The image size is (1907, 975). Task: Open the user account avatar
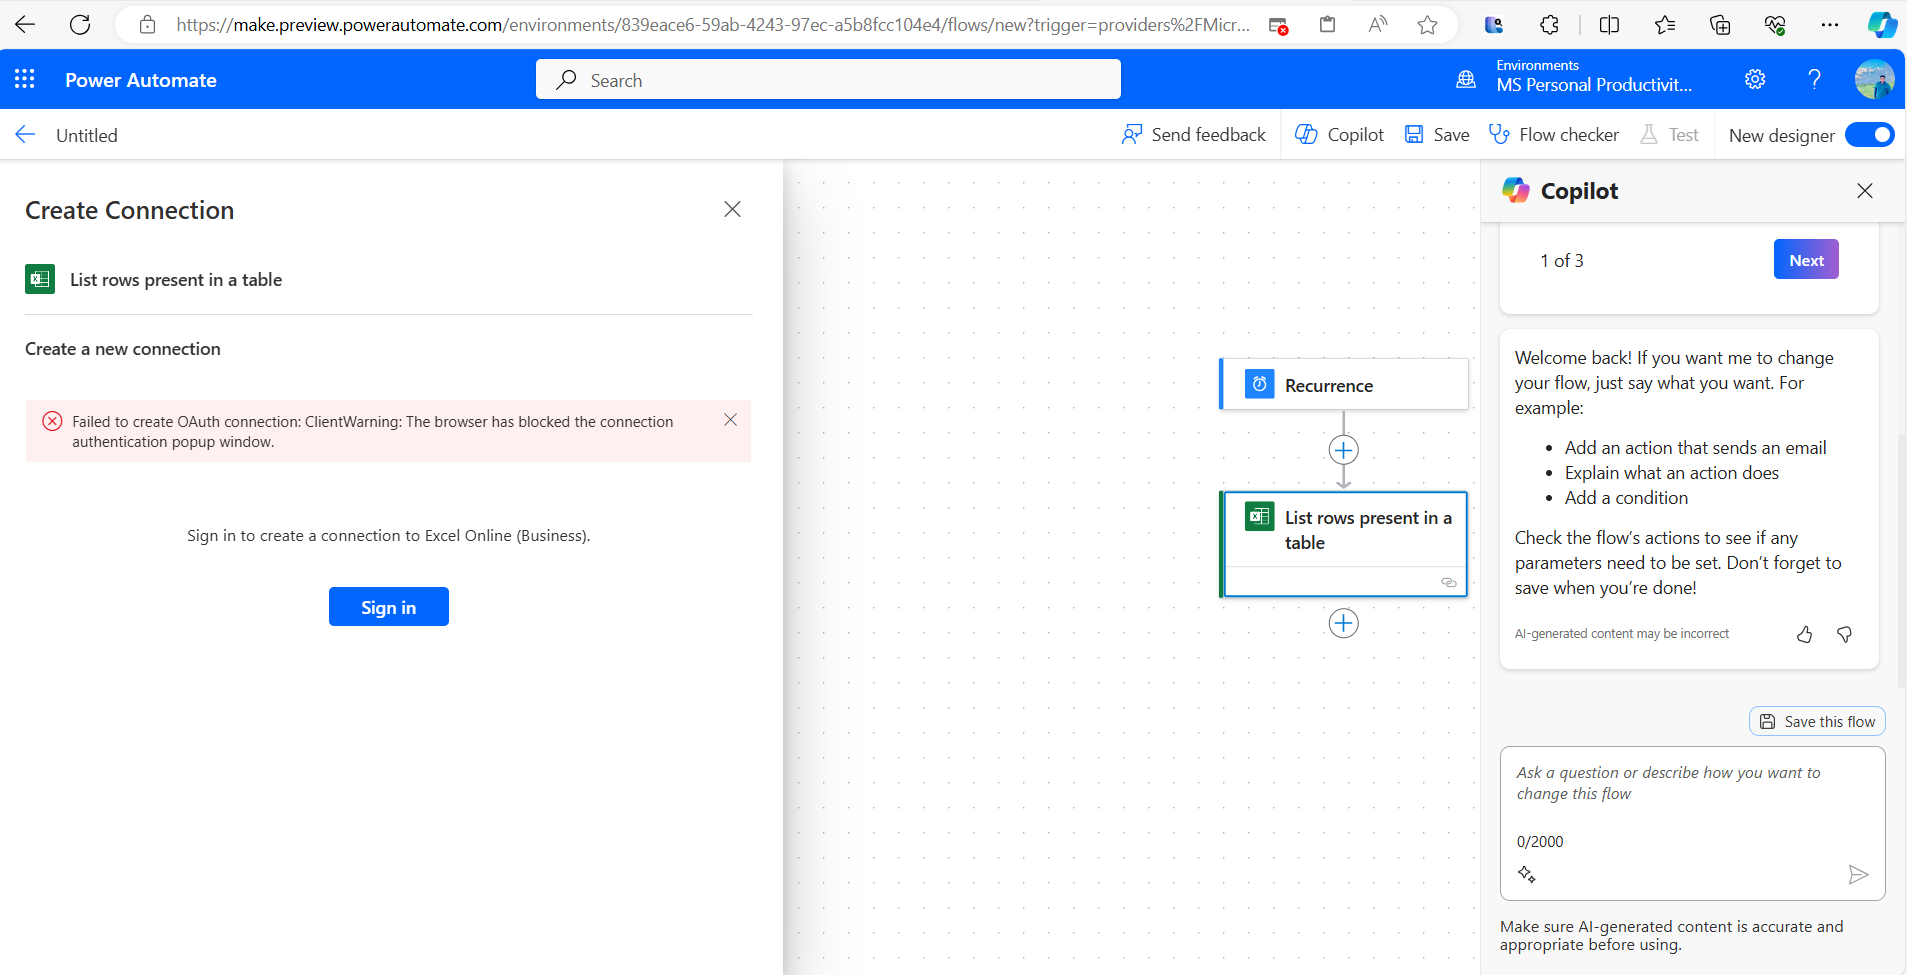[x=1874, y=79]
